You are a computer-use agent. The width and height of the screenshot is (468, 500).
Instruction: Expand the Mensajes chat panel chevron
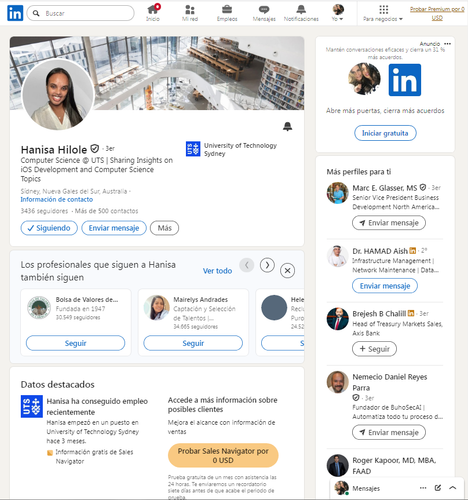452,488
